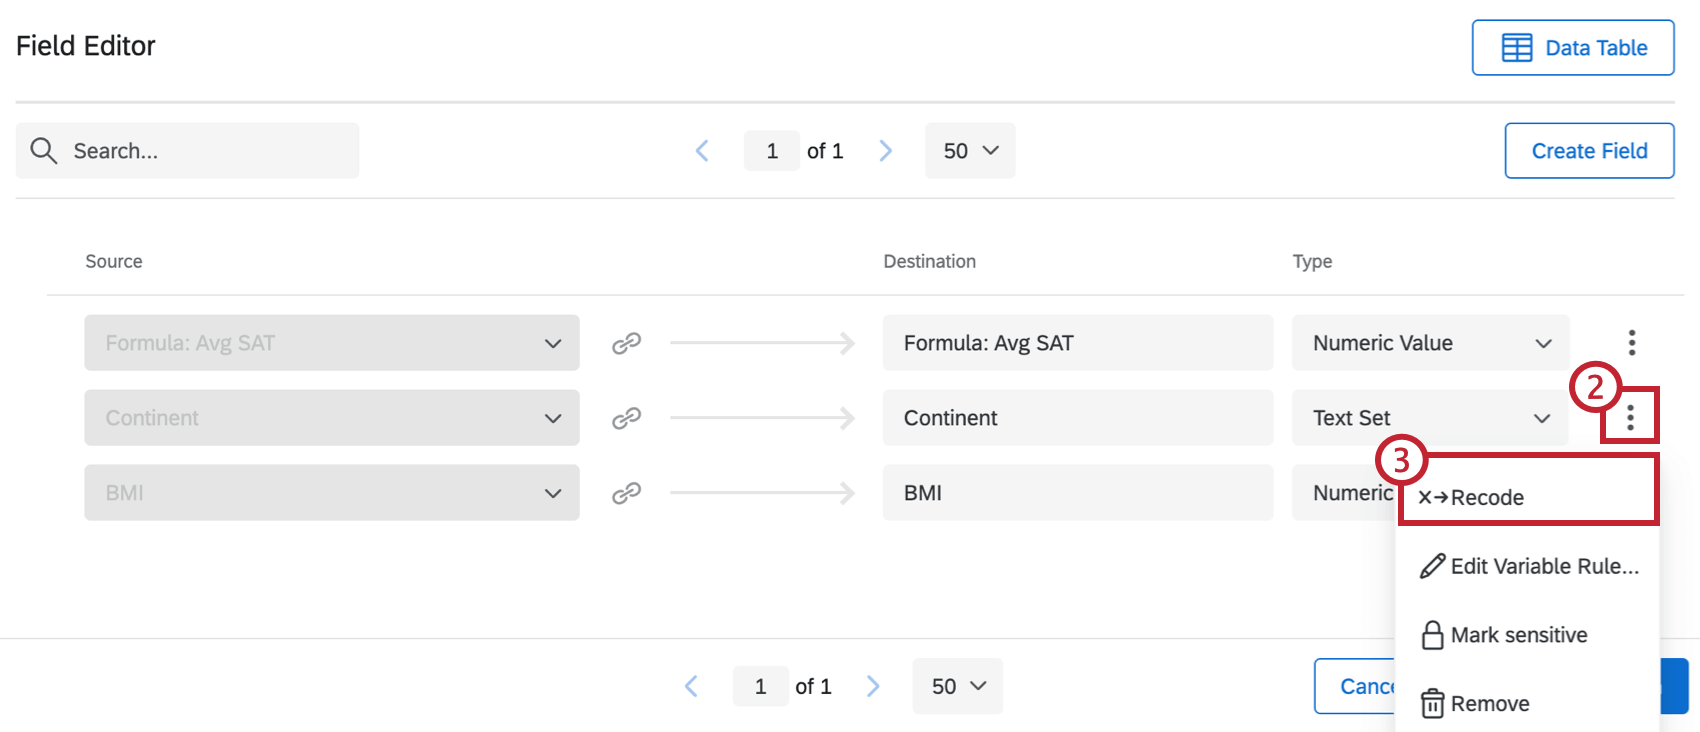Click the link icon in Continent row
The width and height of the screenshot is (1700, 732).
tap(626, 418)
